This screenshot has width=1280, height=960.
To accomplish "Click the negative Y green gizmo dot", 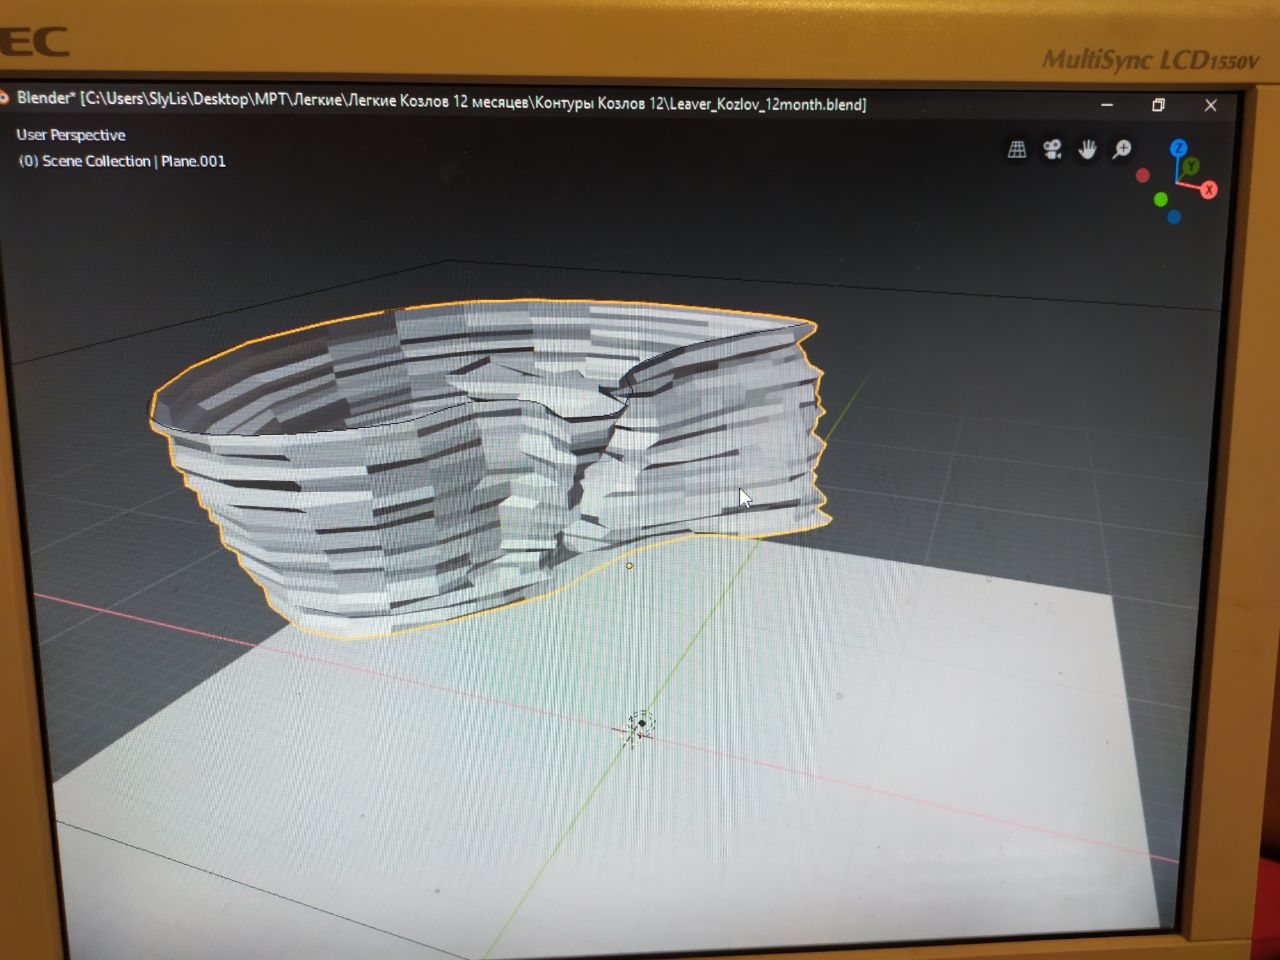I will click(1160, 200).
